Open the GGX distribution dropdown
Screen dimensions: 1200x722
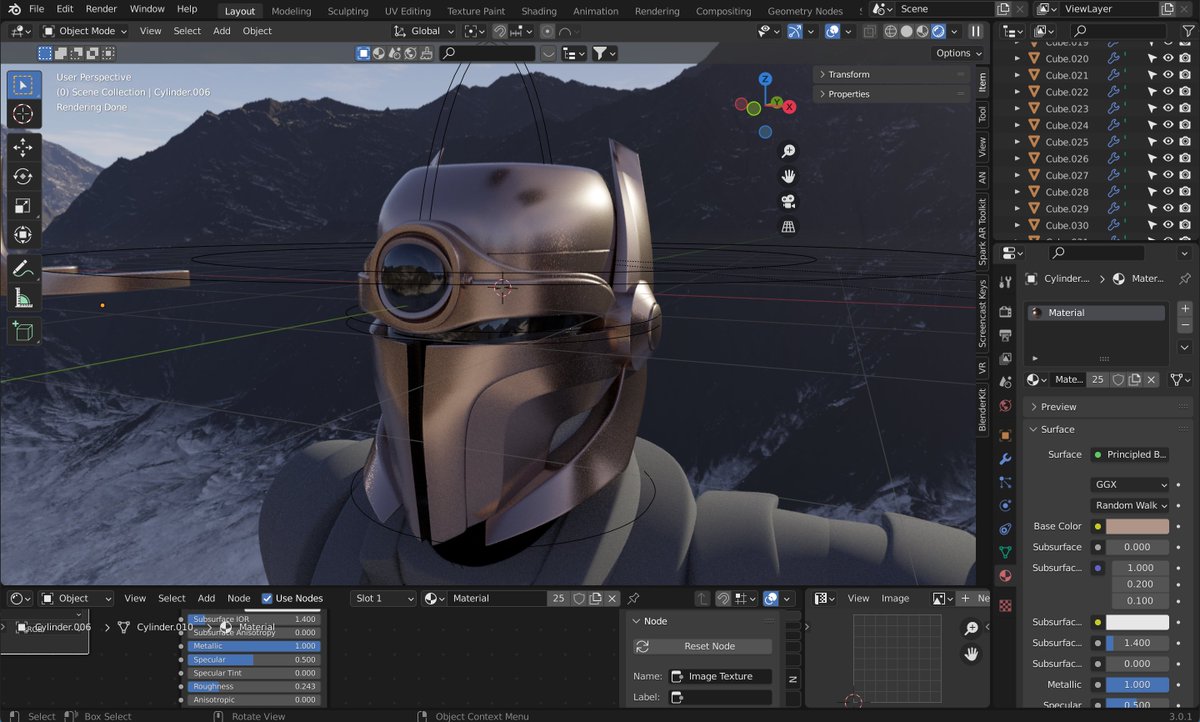tap(1130, 484)
